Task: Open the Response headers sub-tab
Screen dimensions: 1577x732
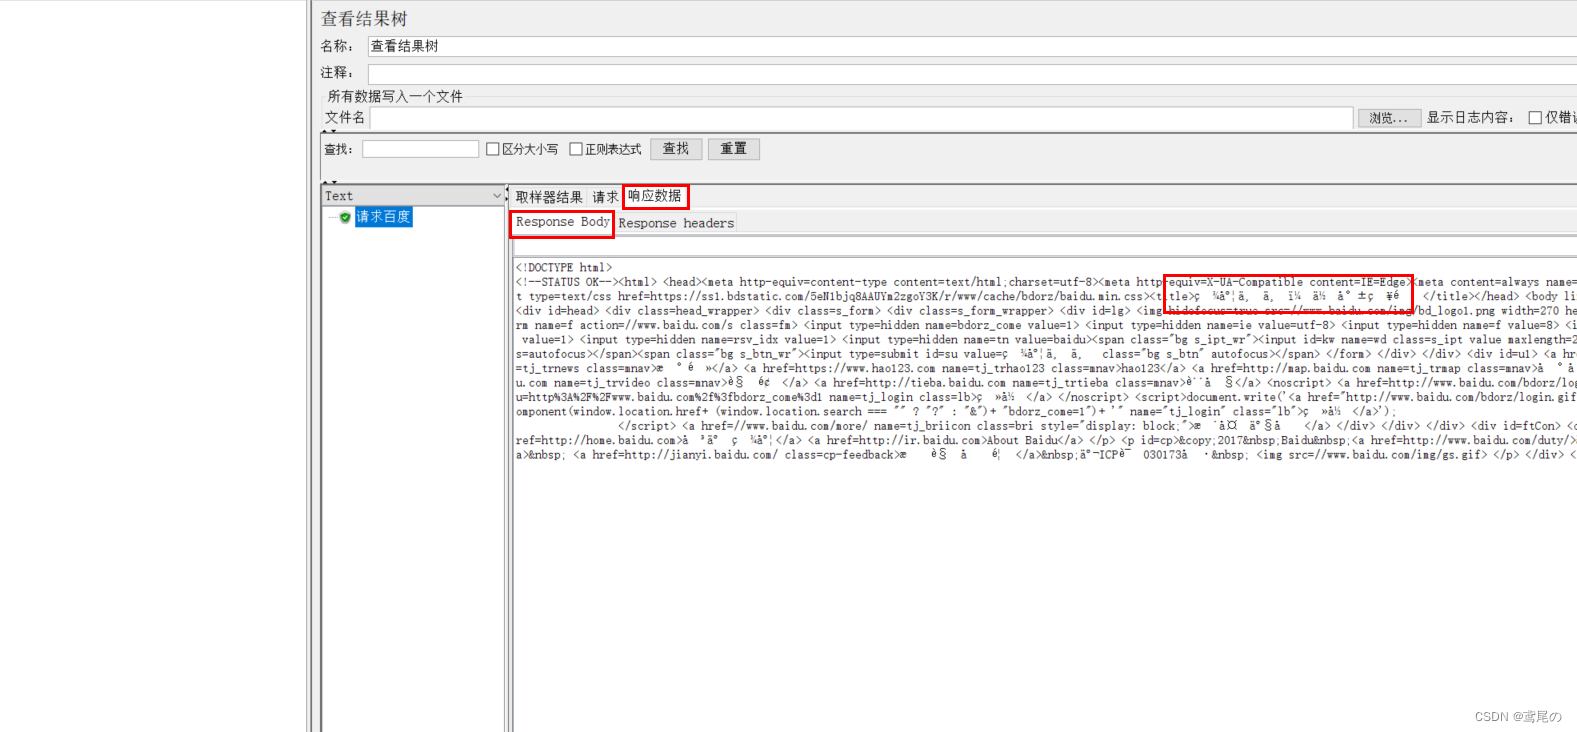Action: (676, 223)
